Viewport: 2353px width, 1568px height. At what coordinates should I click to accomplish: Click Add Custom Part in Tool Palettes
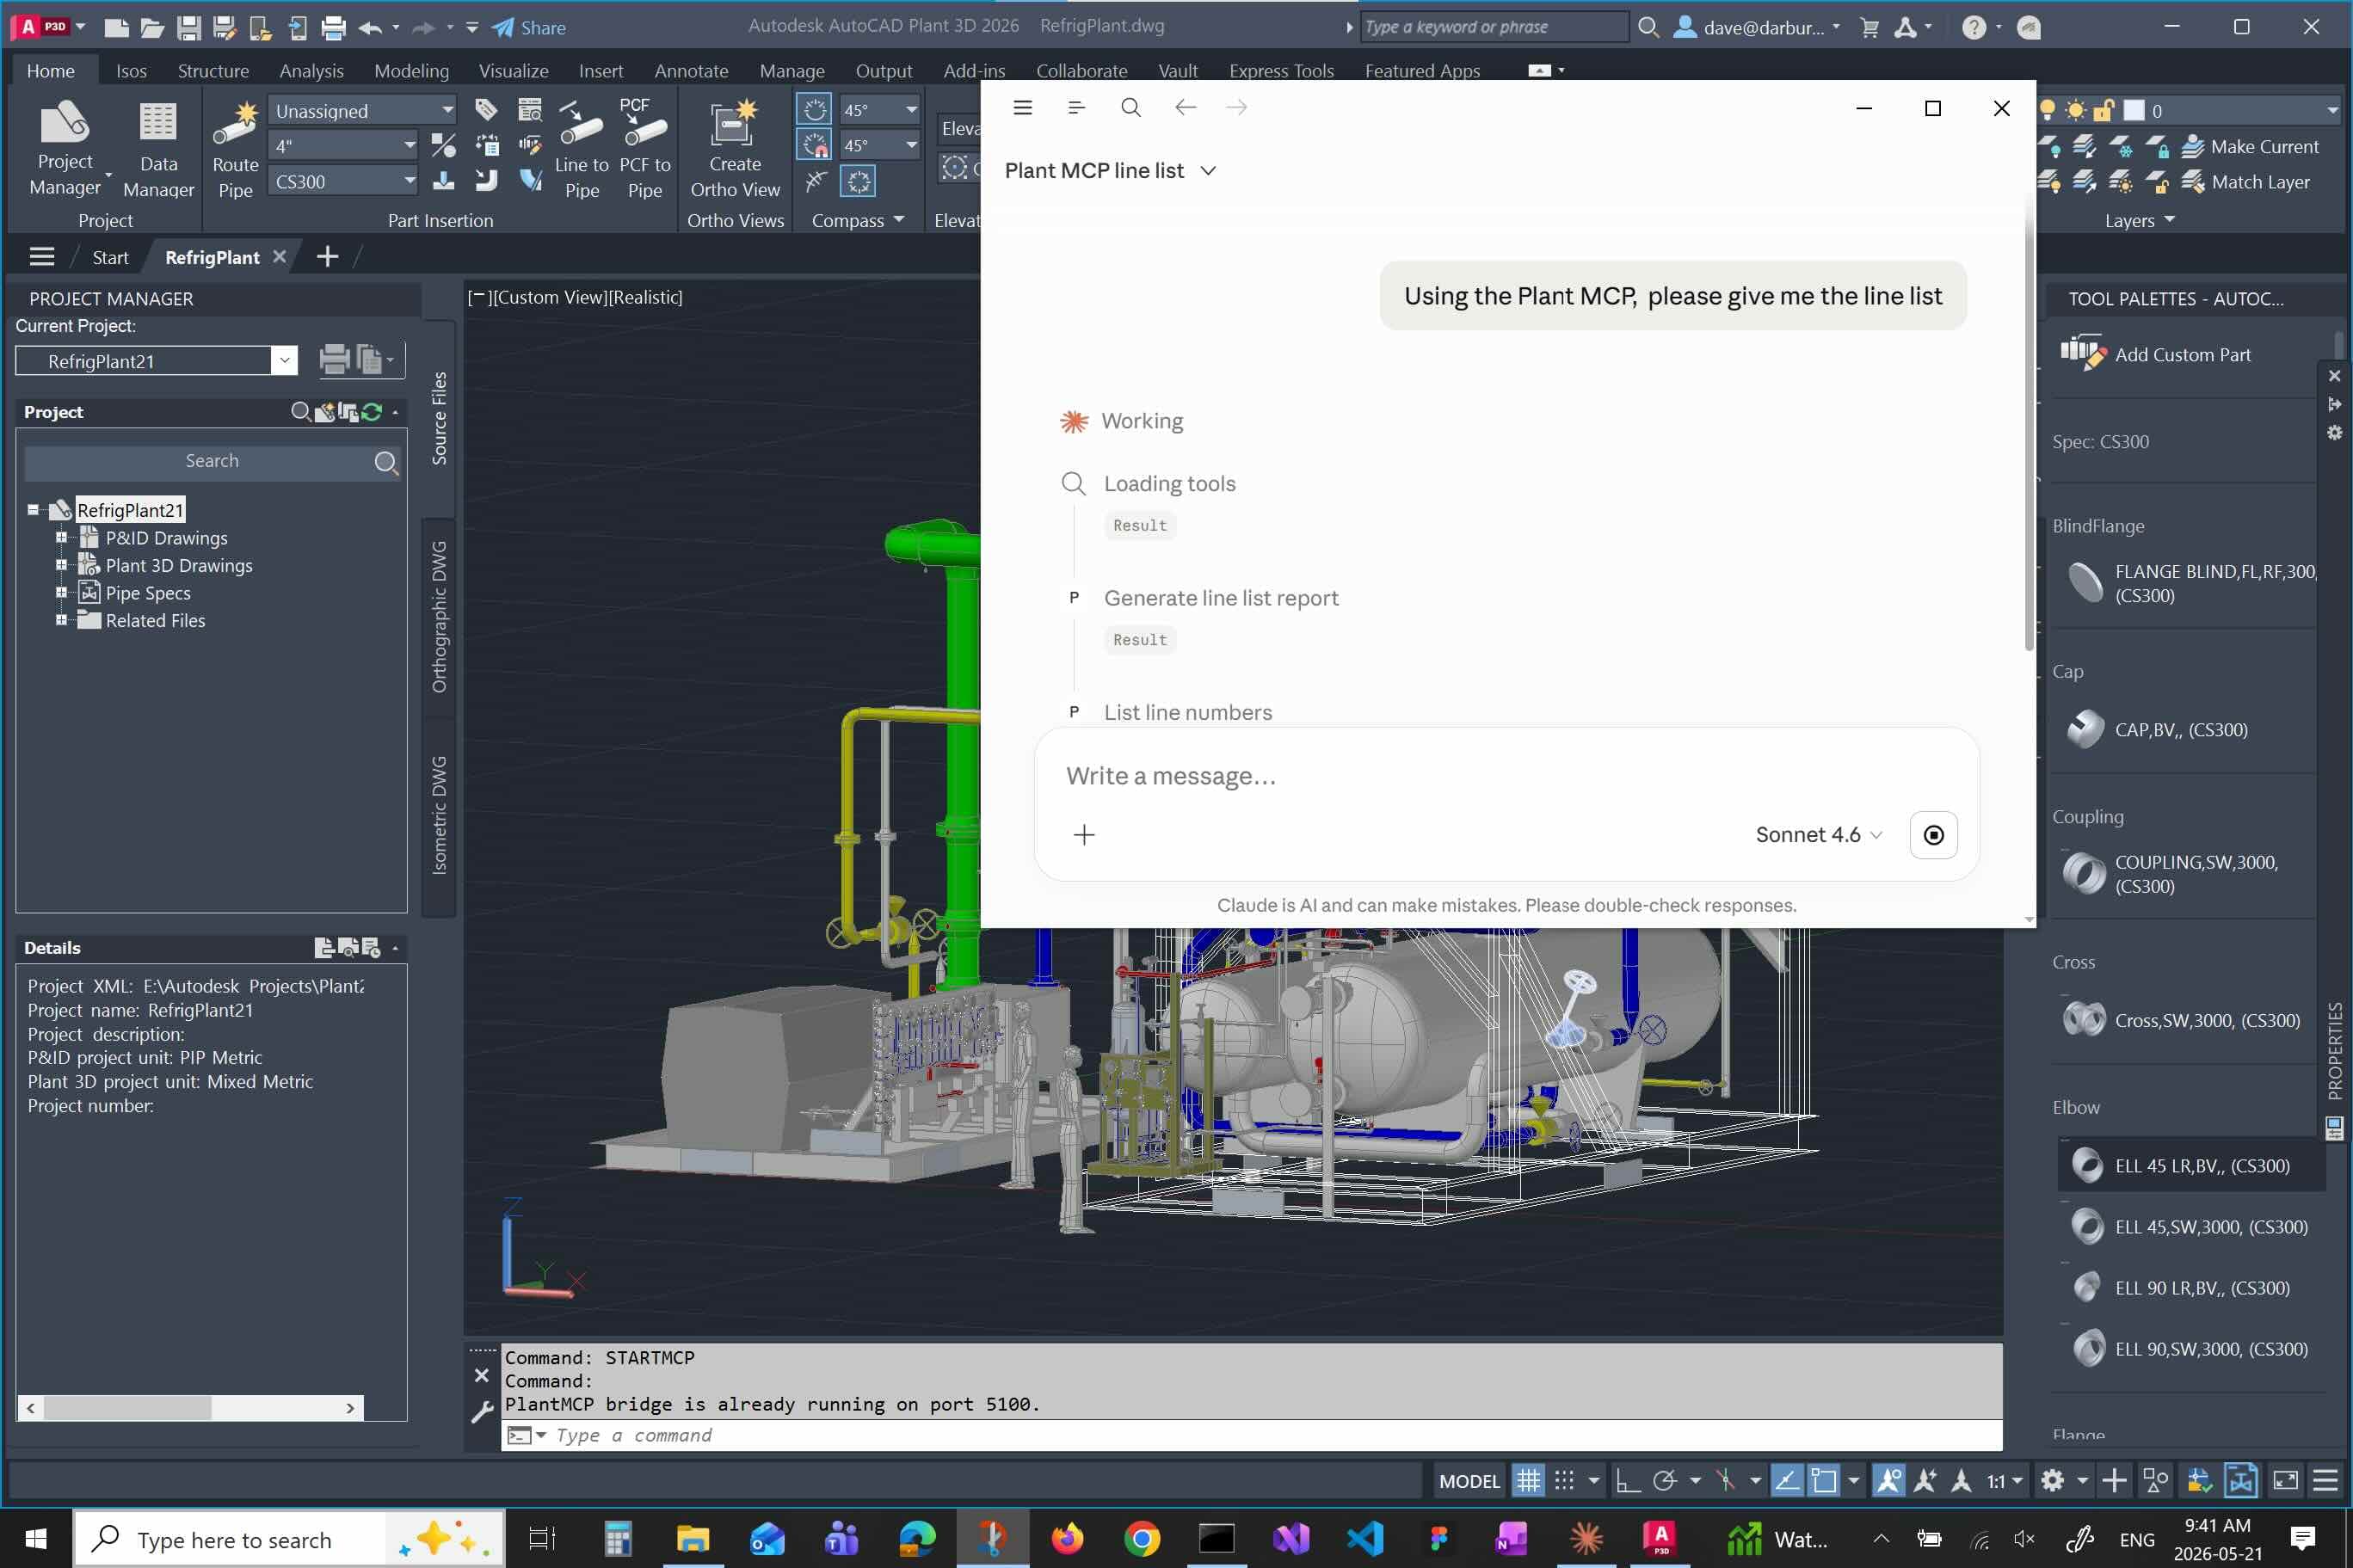click(x=2155, y=354)
